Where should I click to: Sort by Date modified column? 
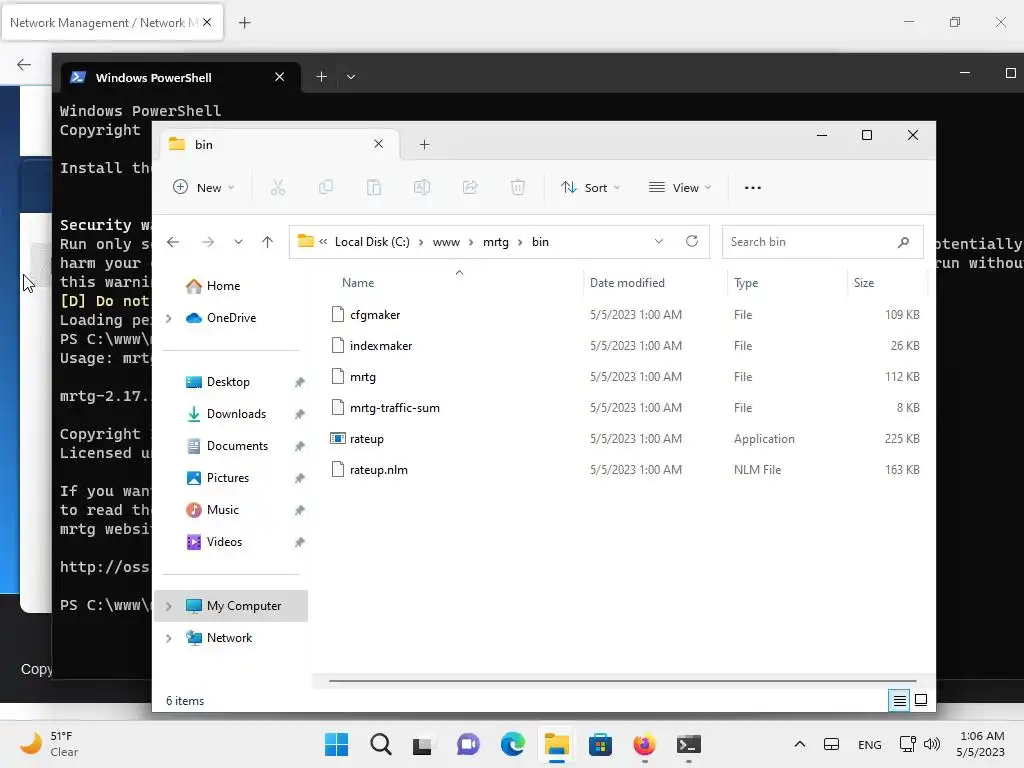[x=627, y=283]
